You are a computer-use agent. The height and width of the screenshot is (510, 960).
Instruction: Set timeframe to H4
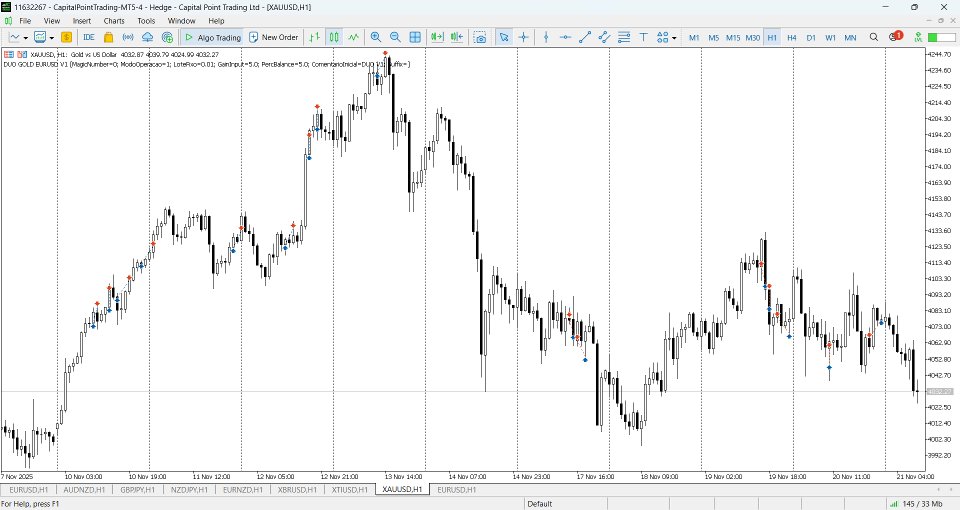(792, 37)
